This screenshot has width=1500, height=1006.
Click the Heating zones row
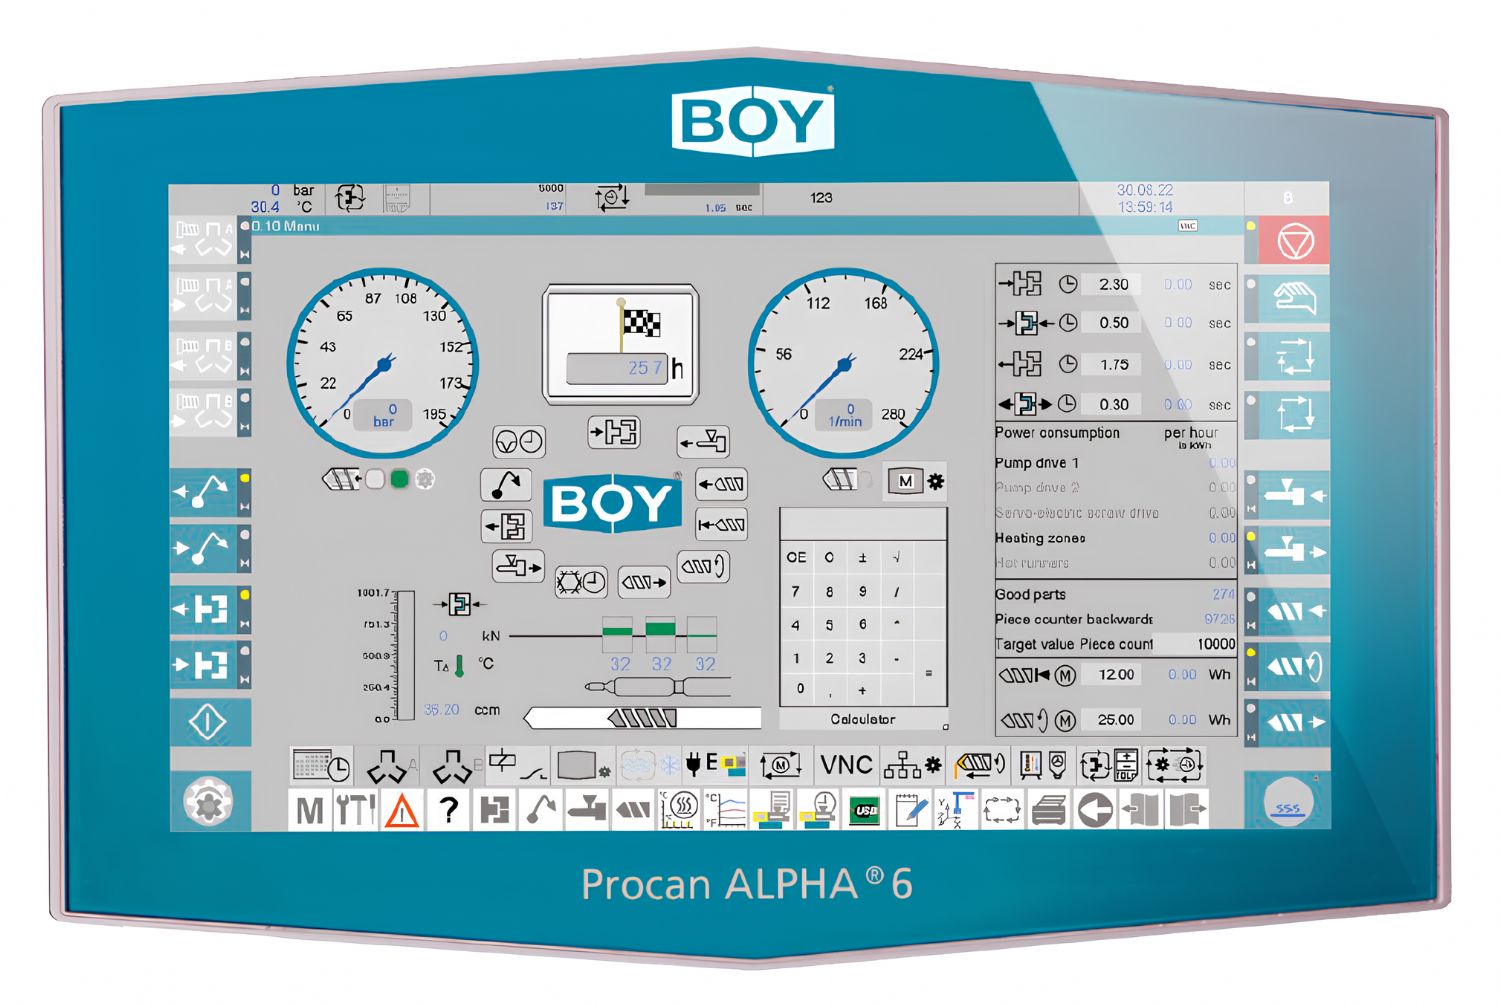pyautogui.click(x=1116, y=538)
